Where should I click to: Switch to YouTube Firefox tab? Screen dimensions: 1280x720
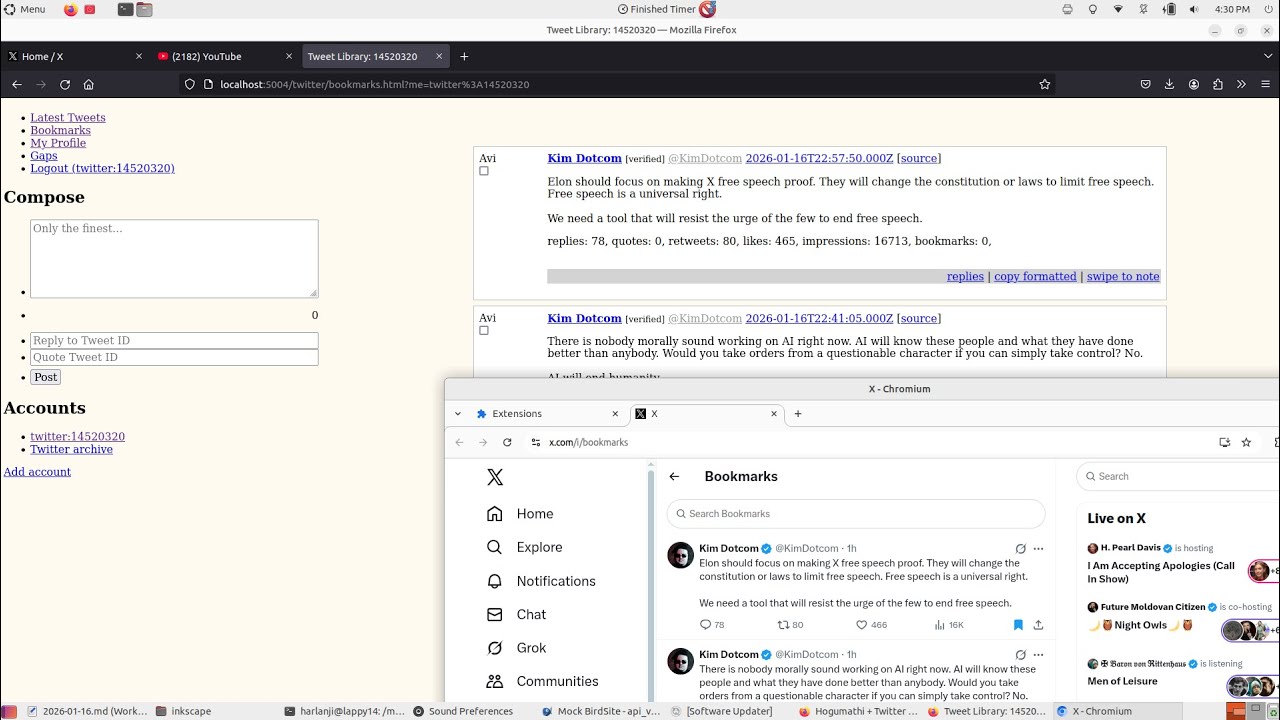click(x=225, y=57)
